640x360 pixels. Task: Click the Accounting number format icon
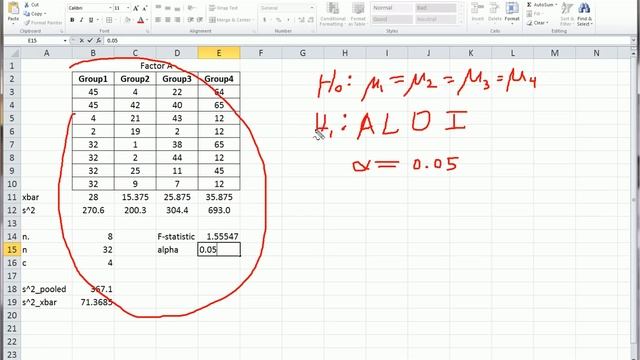pyautogui.click(x=264, y=20)
